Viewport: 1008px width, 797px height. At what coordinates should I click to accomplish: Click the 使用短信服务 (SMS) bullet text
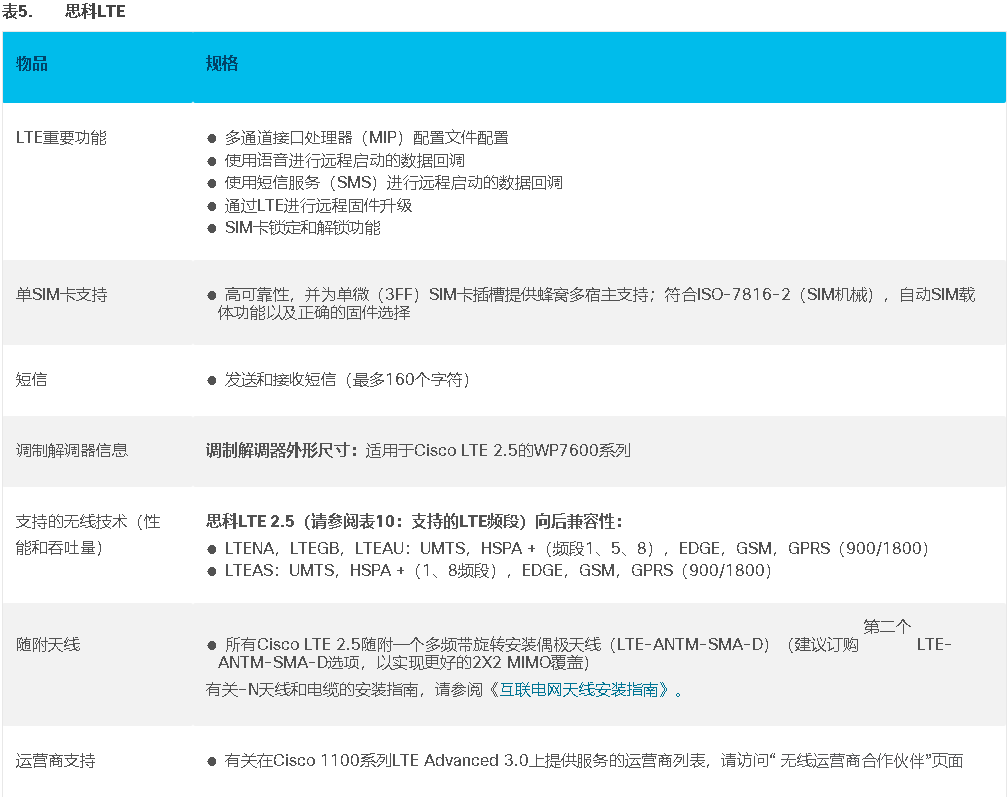pyautogui.click(x=393, y=183)
